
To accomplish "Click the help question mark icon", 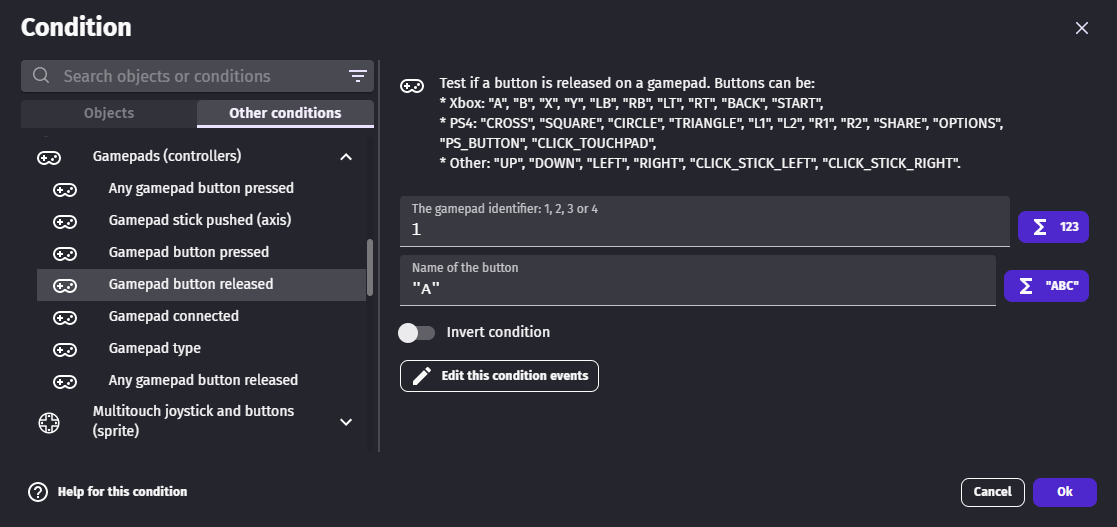I will (x=38, y=492).
